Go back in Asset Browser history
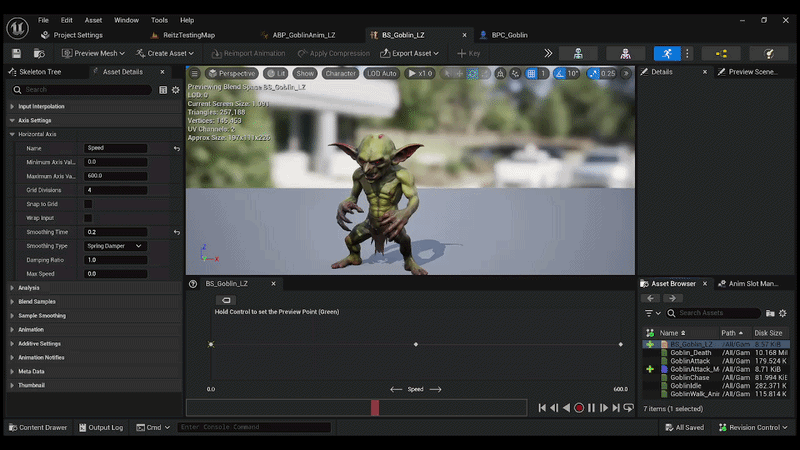The height and width of the screenshot is (450, 800). [650, 298]
